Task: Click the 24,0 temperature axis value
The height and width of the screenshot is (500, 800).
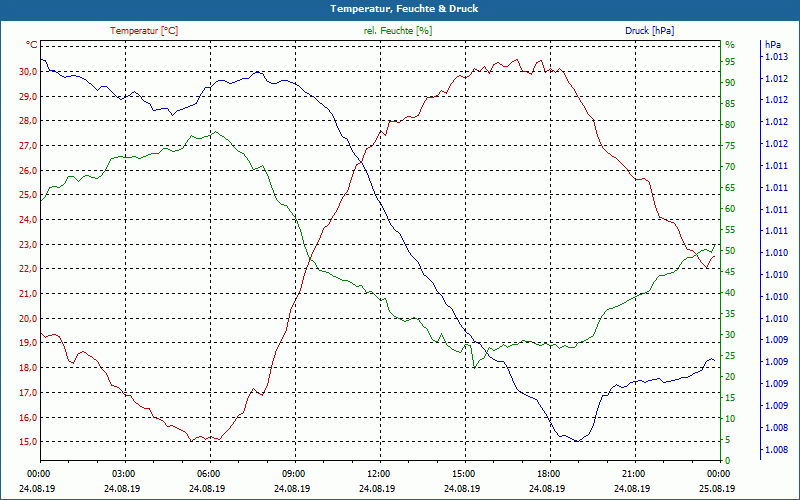Action: (x=28, y=220)
